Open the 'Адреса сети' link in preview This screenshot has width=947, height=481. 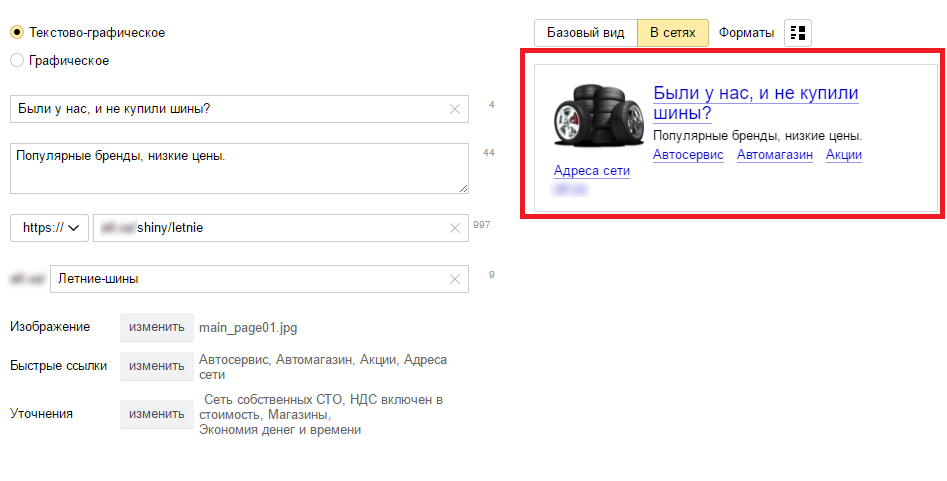pyautogui.click(x=591, y=171)
